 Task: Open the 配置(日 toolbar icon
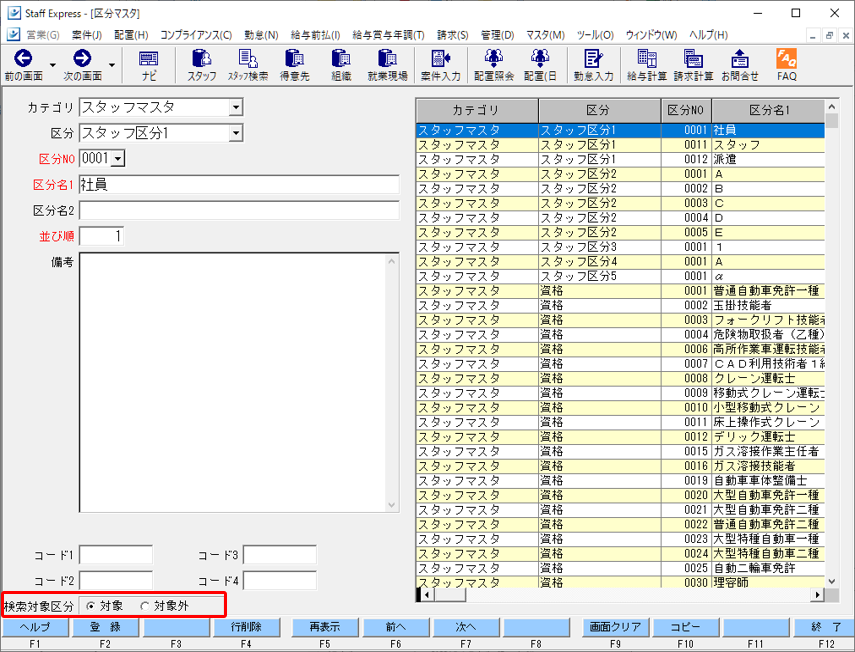click(540, 65)
